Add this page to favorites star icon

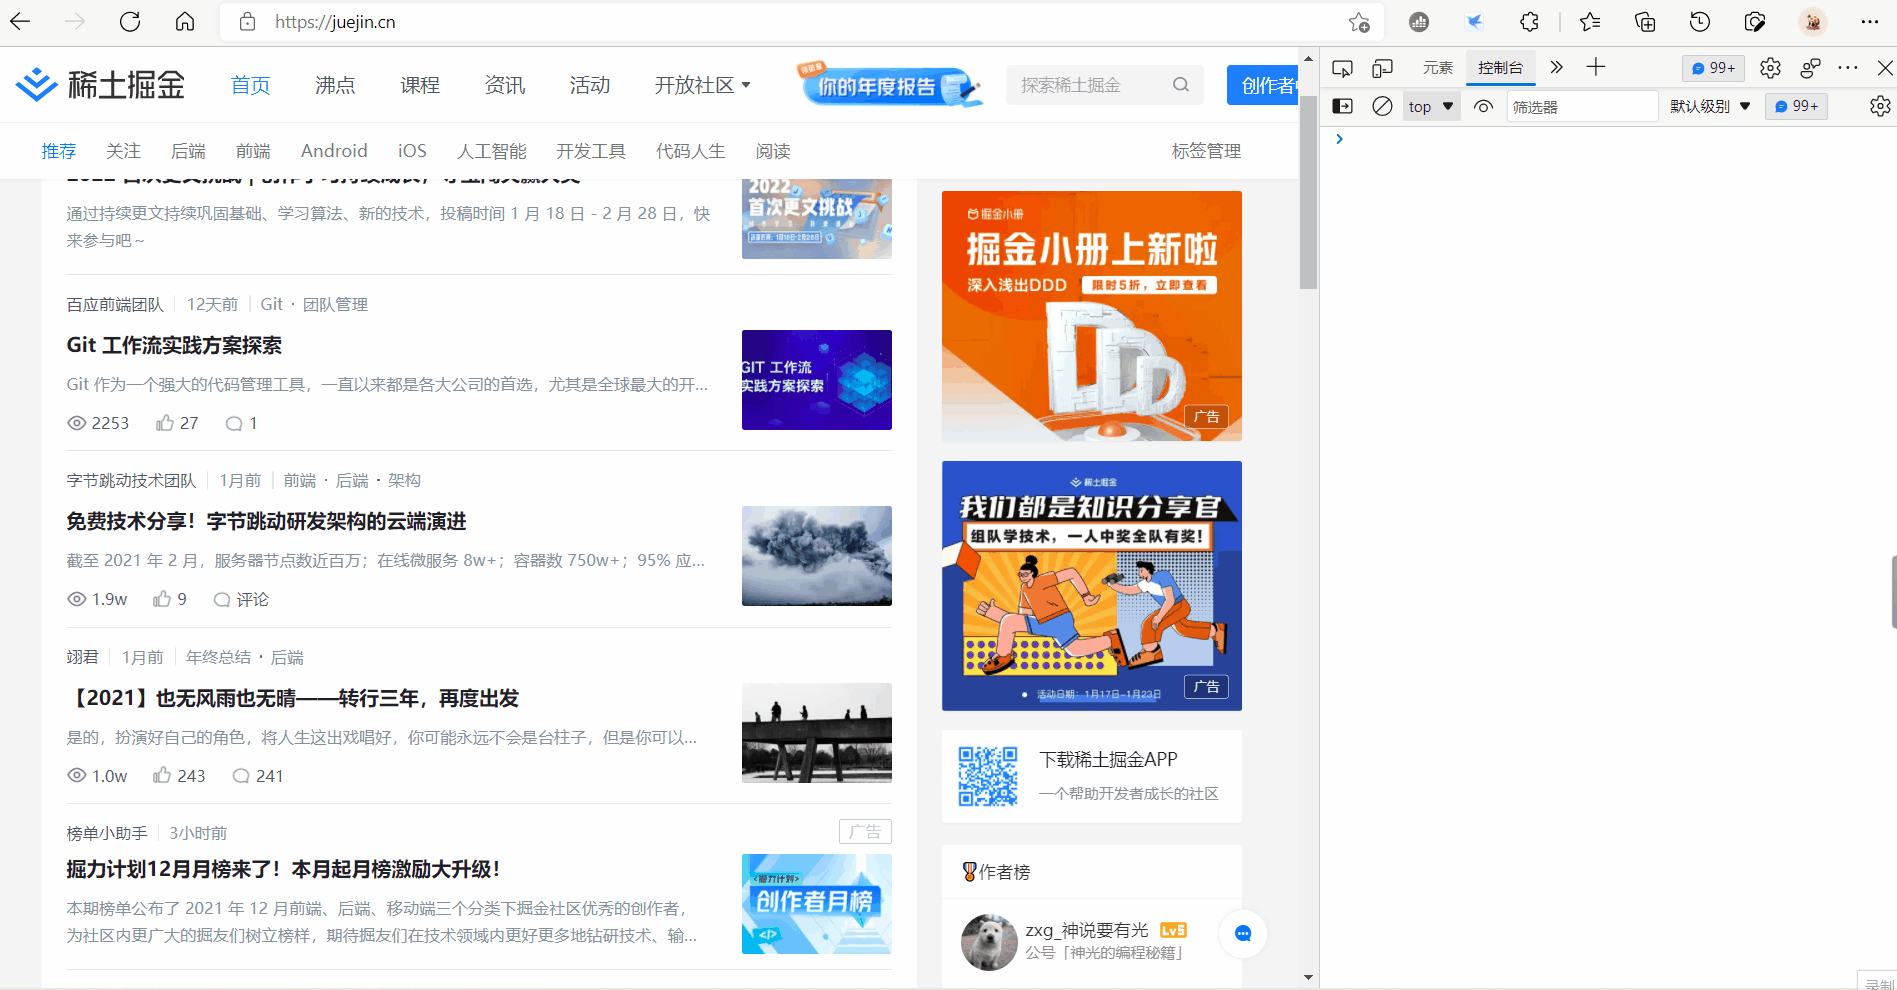click(1359, 22)
